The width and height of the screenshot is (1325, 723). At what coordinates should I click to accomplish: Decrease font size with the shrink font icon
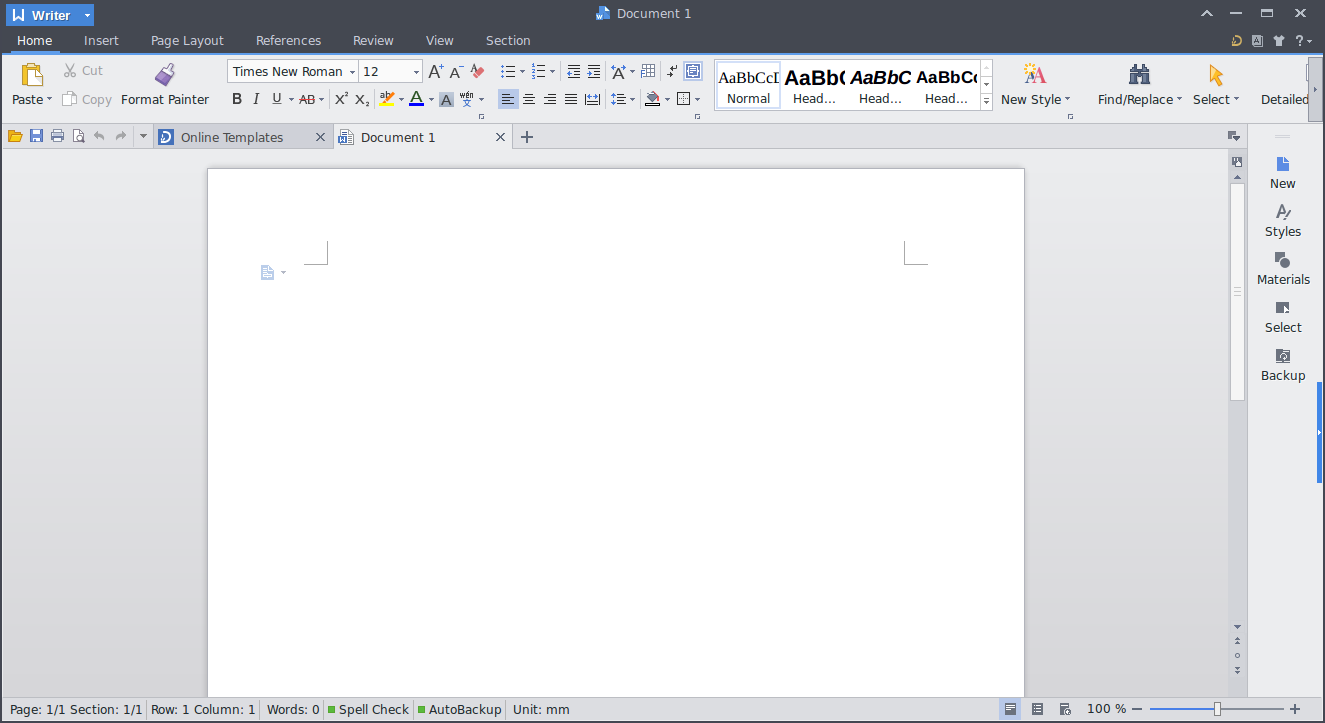coord(456,71)
